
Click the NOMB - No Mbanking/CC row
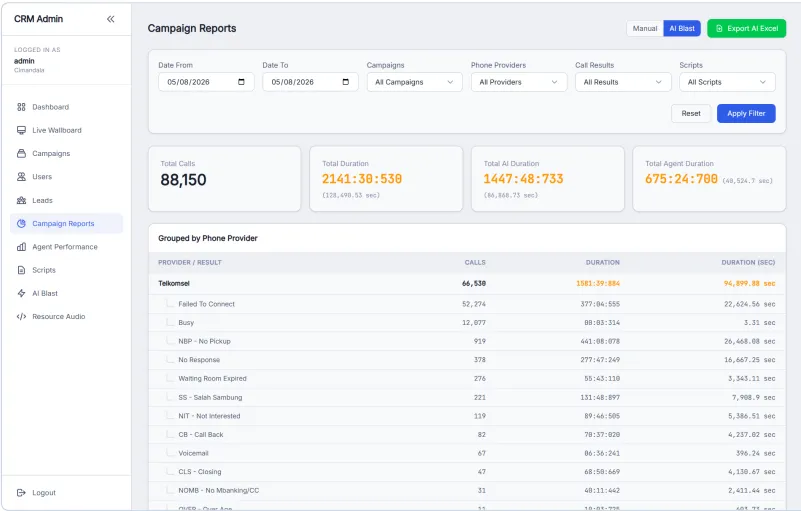pos(467,491)
